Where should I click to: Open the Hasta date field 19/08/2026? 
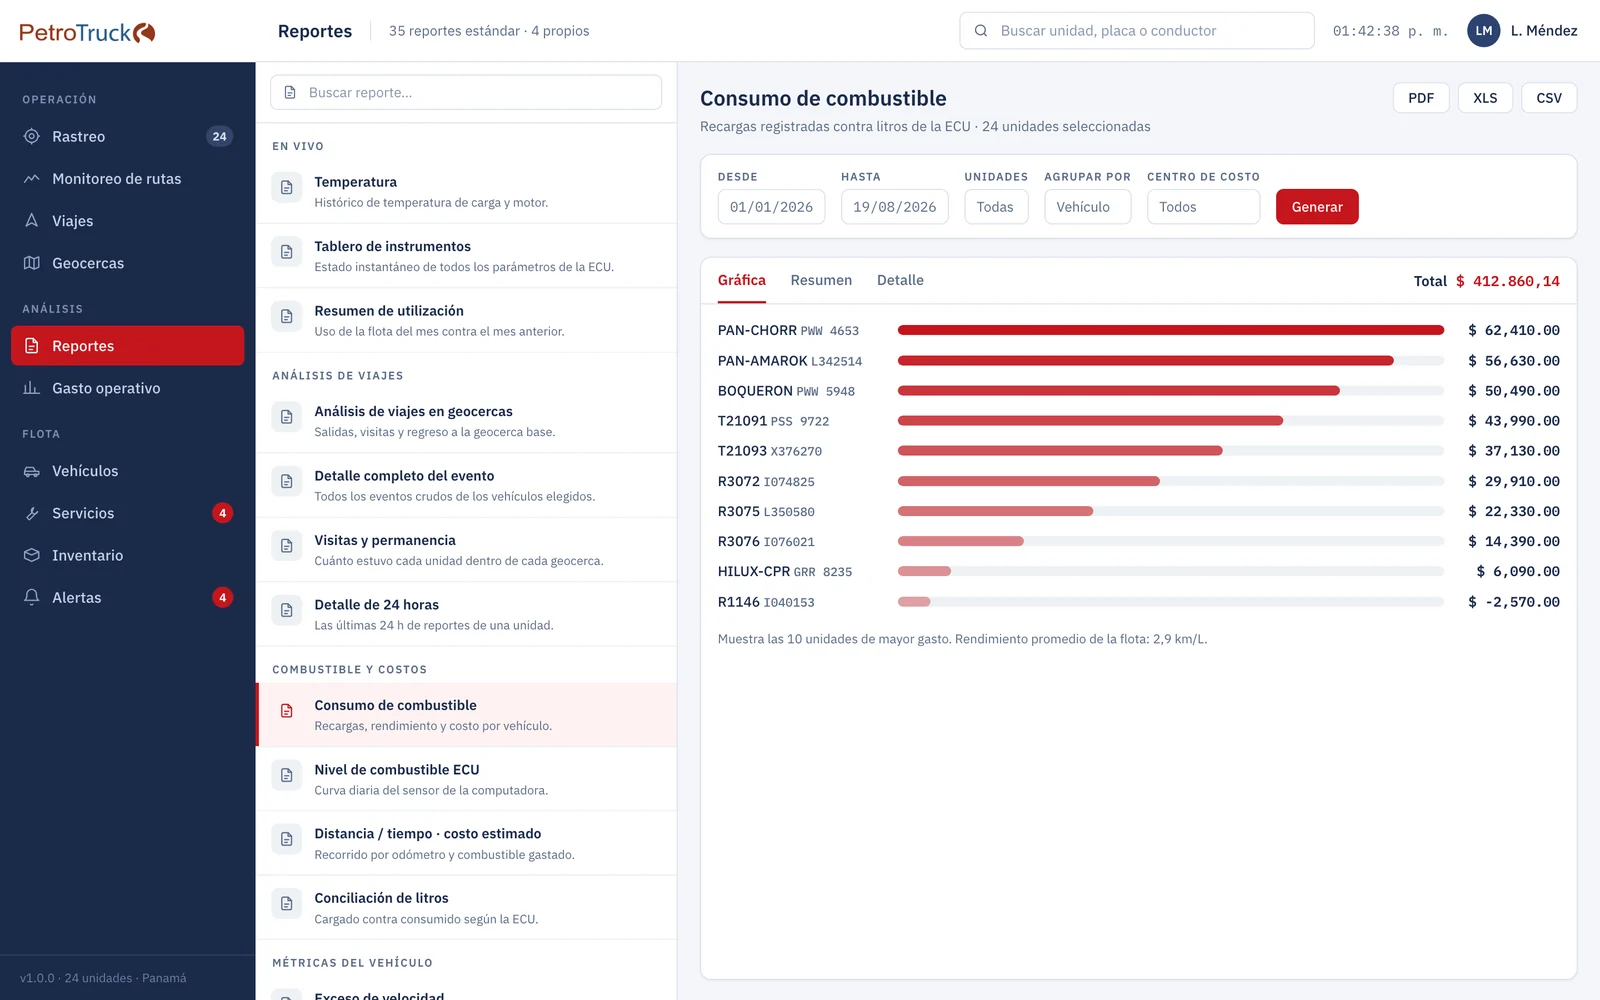[x=894, y=207]
